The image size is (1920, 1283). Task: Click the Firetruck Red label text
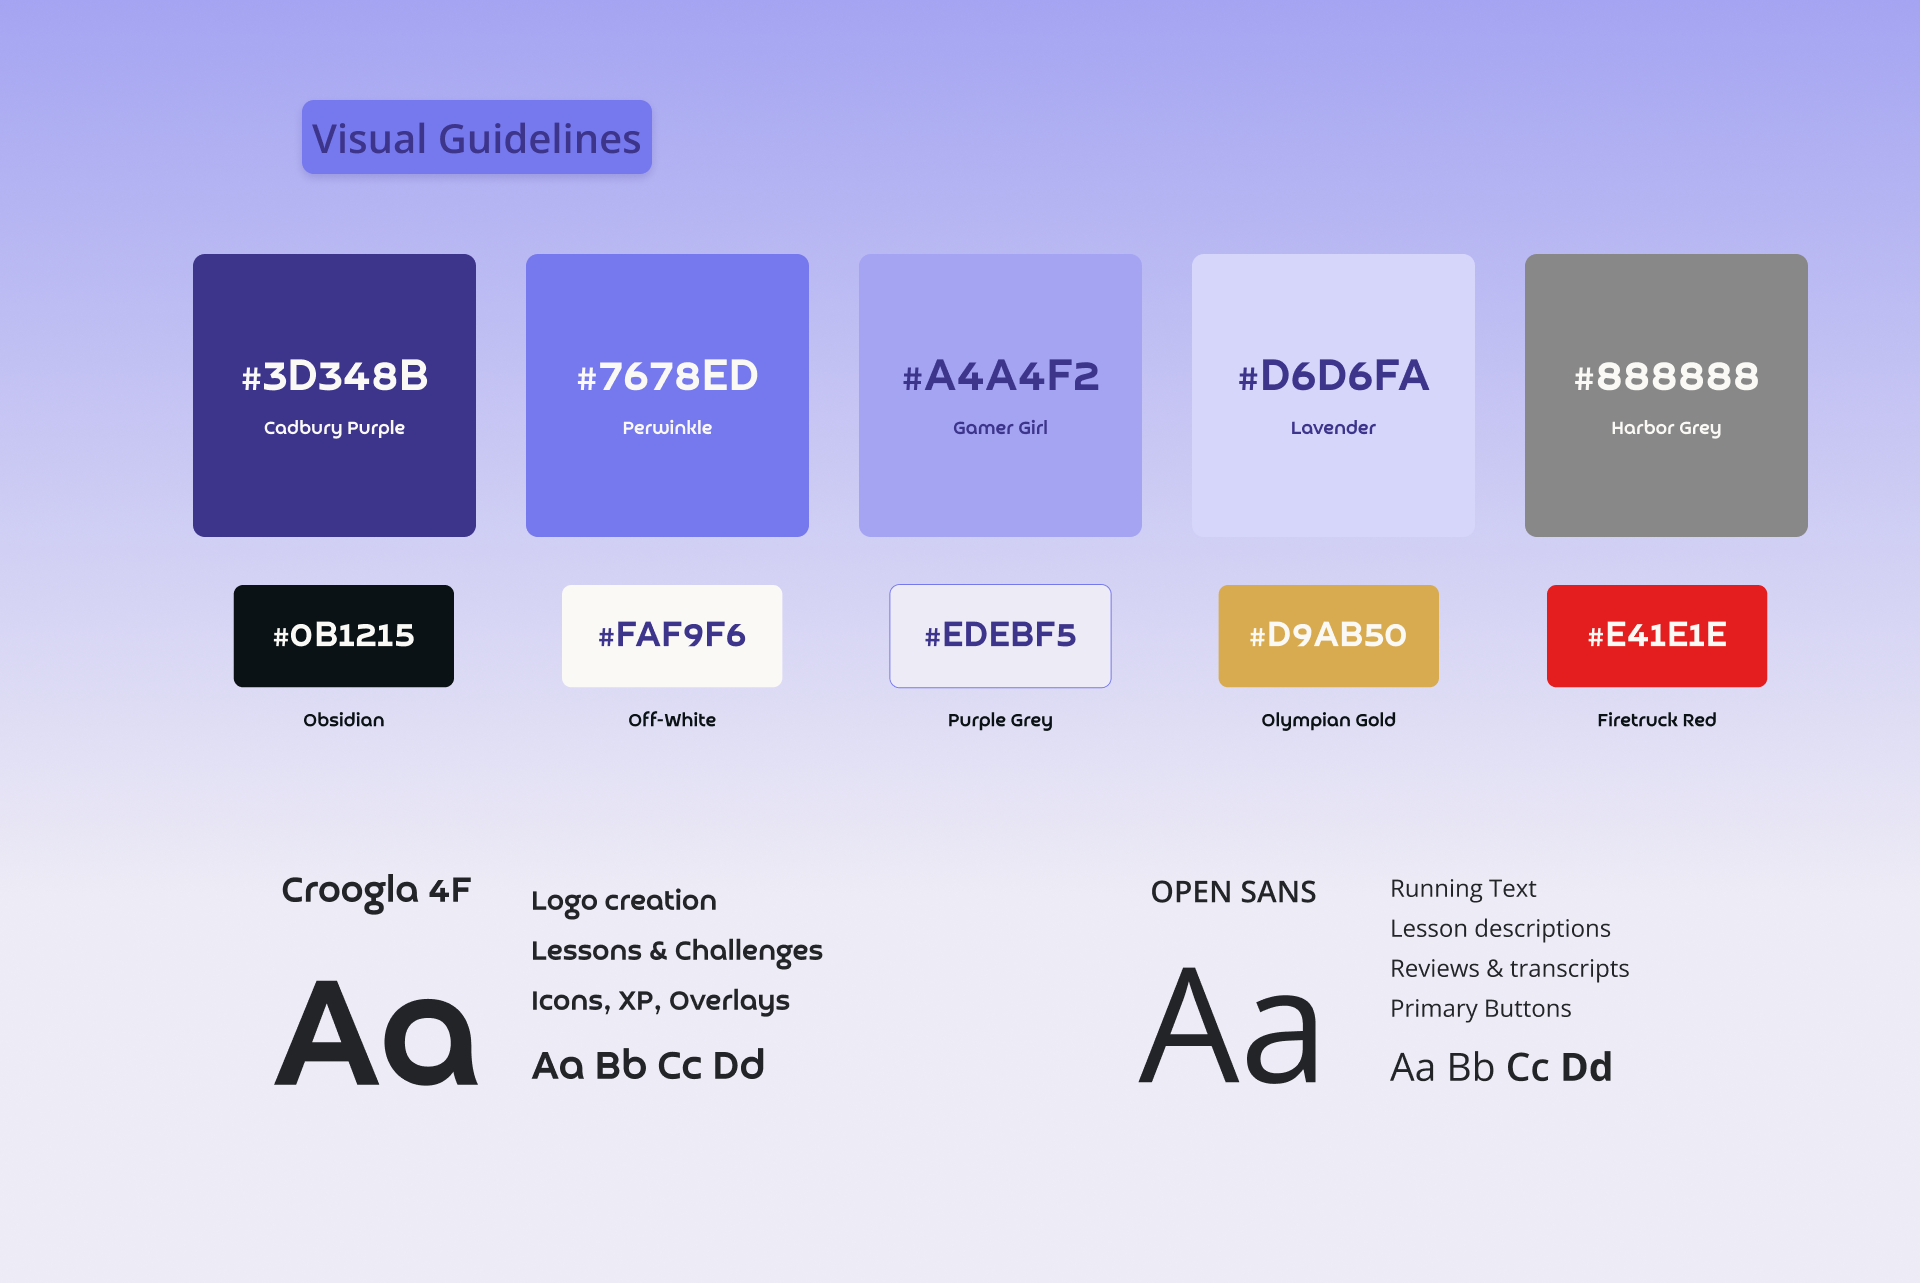coord(1656,720)
